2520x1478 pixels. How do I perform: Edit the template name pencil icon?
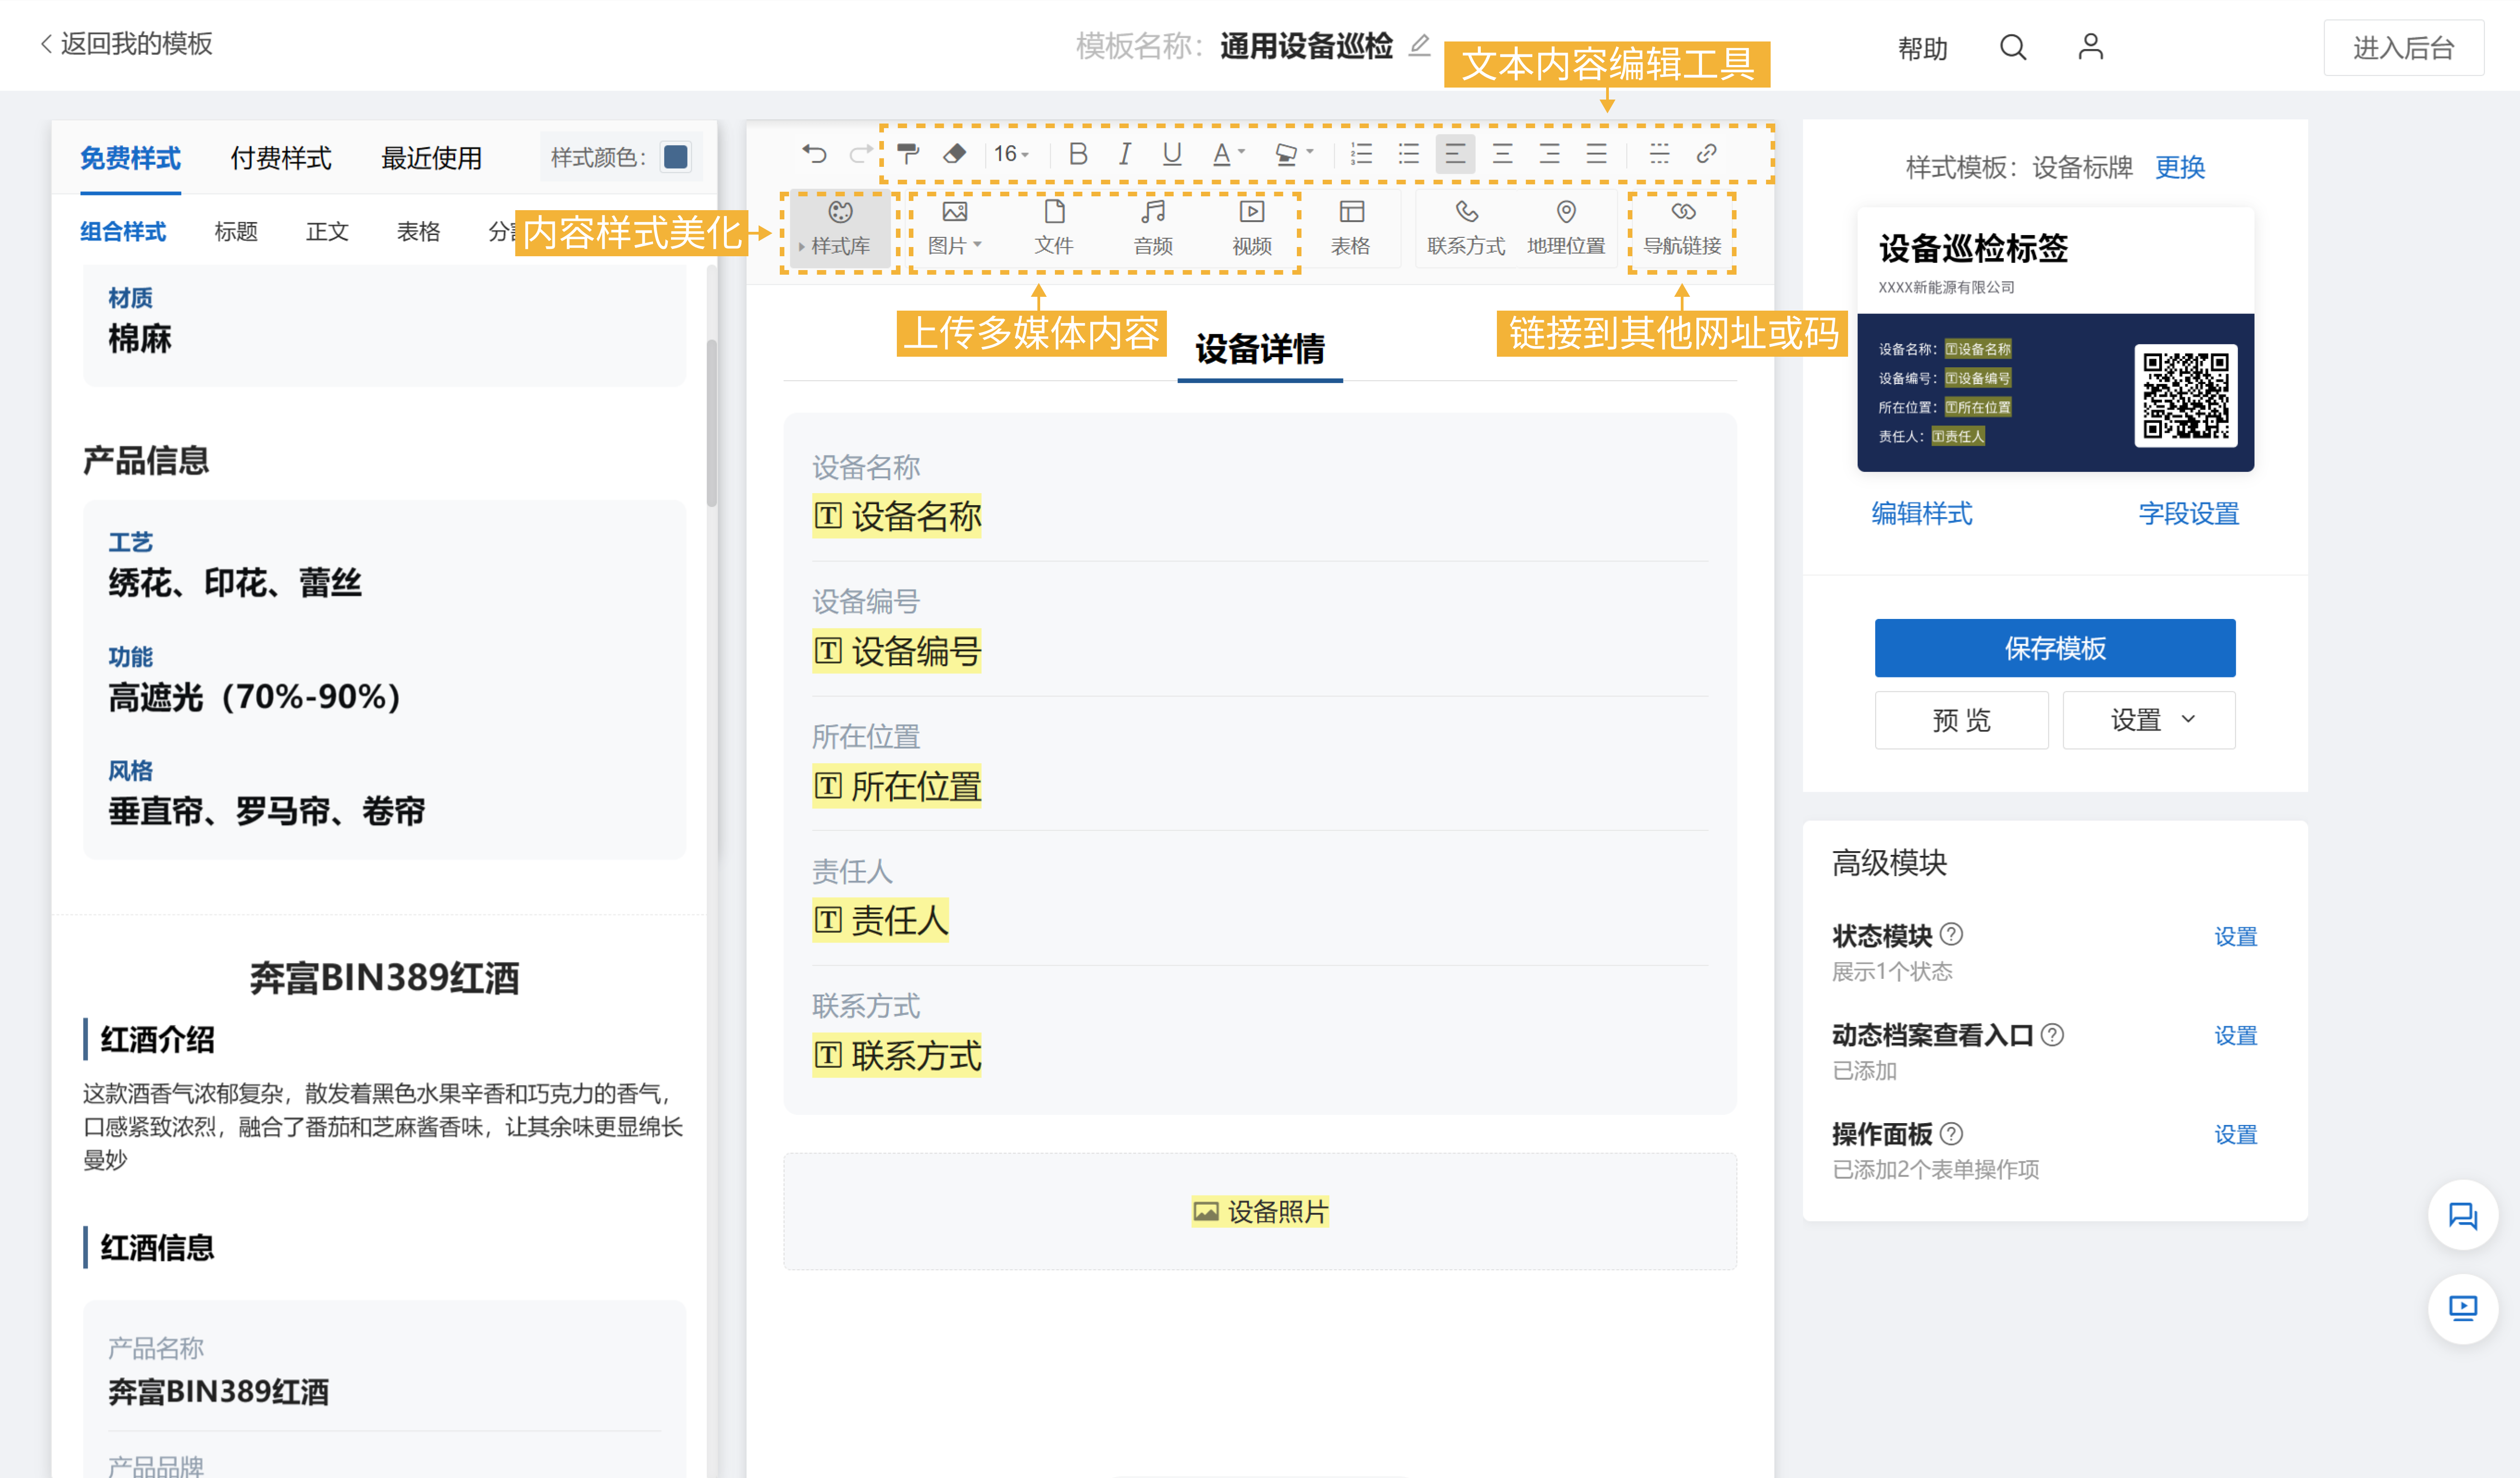point(1419,46)
